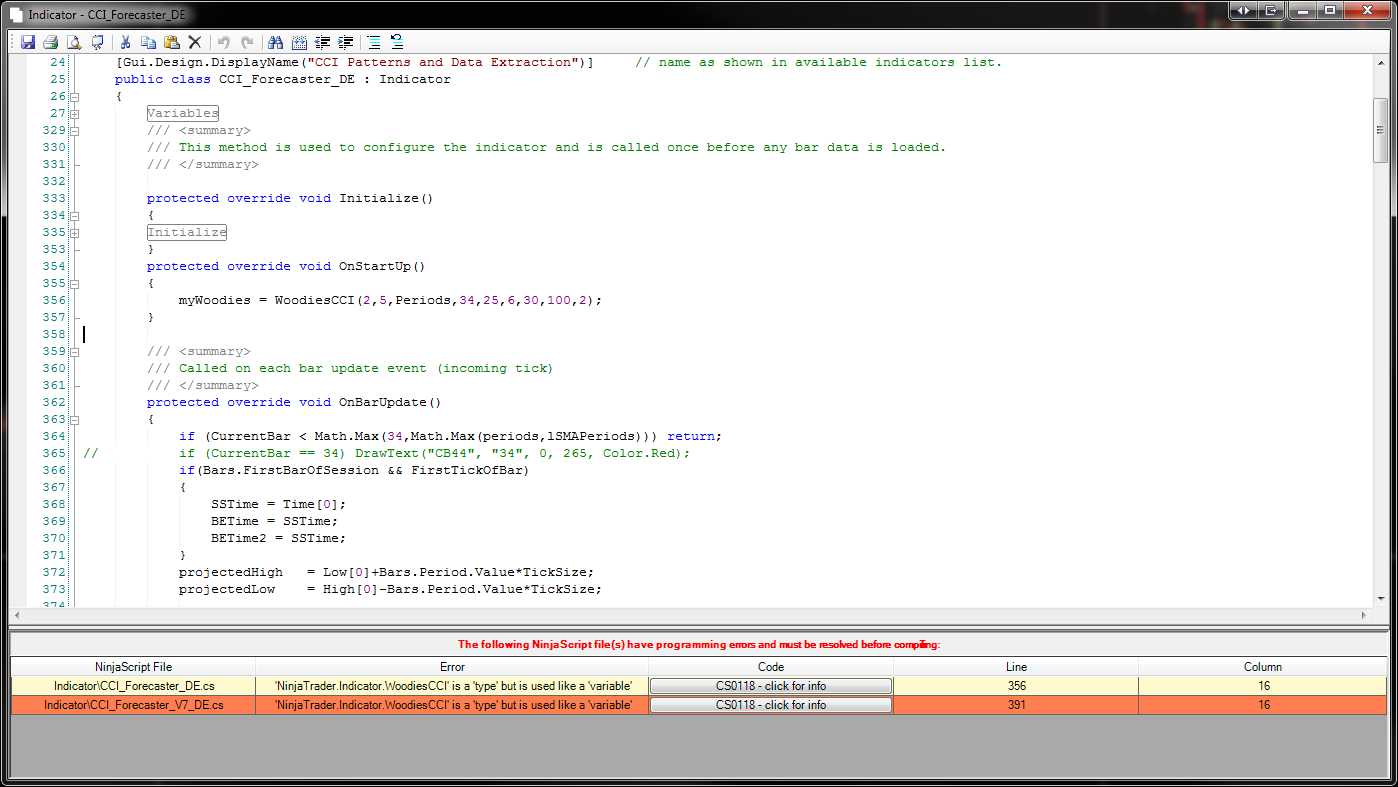The width and height of the screenshot is (1398, 787).
Task: Click the collapsed Initialize region box
Action: tap(187, 233)
